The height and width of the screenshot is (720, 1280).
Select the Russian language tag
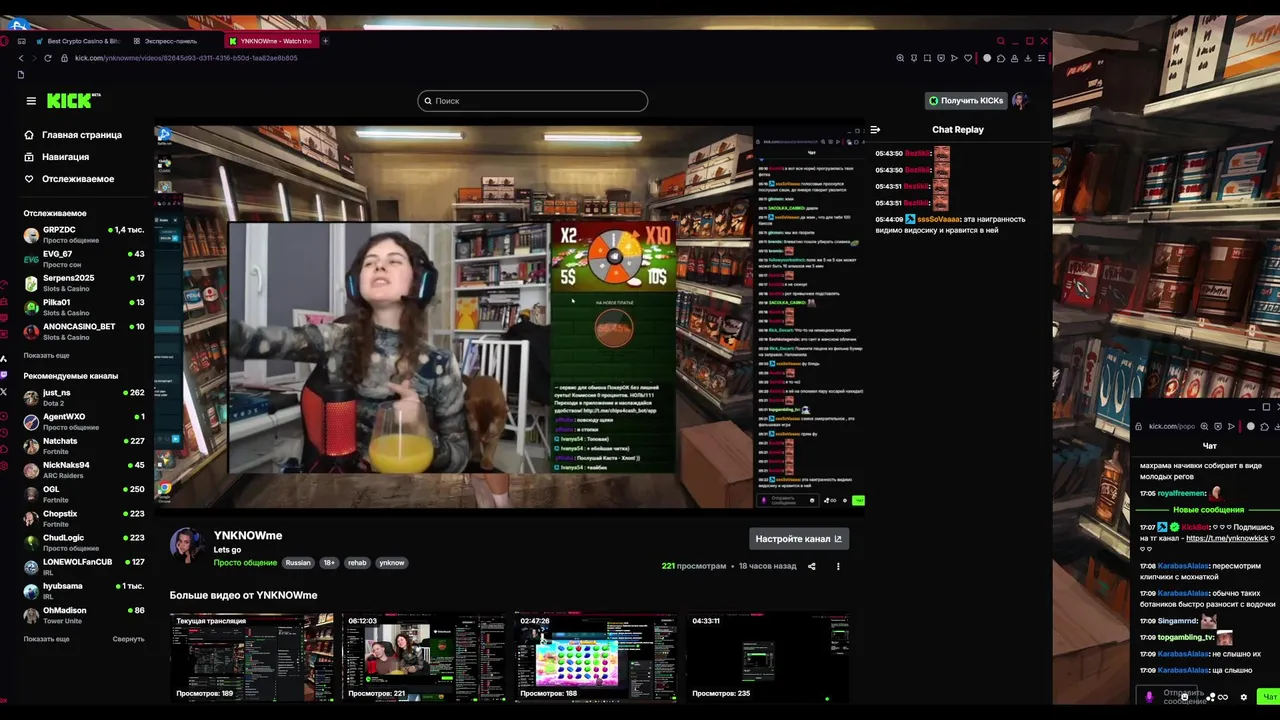298,563
